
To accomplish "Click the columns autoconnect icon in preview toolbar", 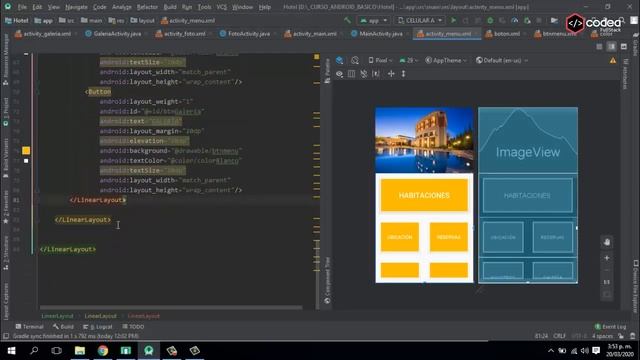I will coord(351,74).
